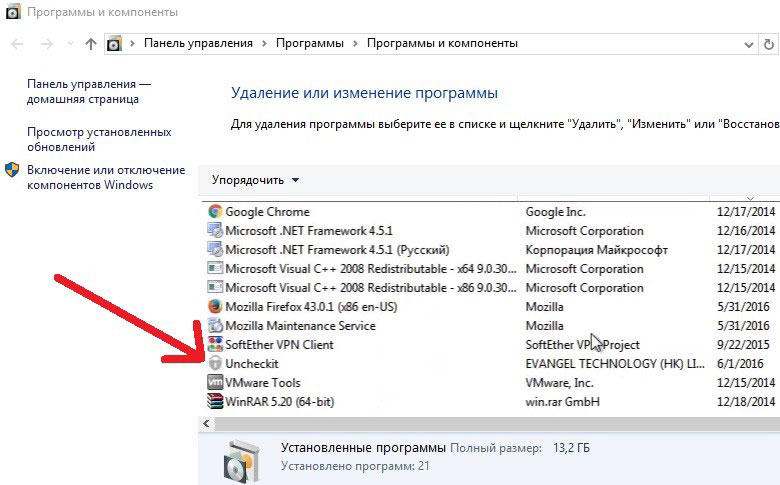Image resolution: width=780 pixels, height=485 pixels.
Task: Select the Mozilla Firefox 43.0.1 icon
Action: (x=214, y=307)
